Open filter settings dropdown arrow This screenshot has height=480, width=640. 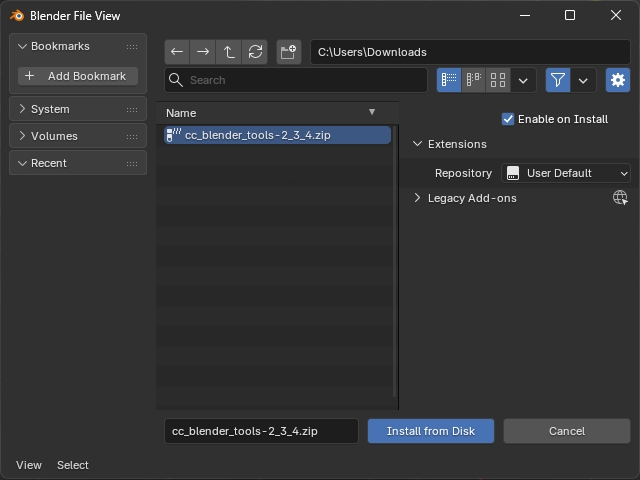point(583,80)
